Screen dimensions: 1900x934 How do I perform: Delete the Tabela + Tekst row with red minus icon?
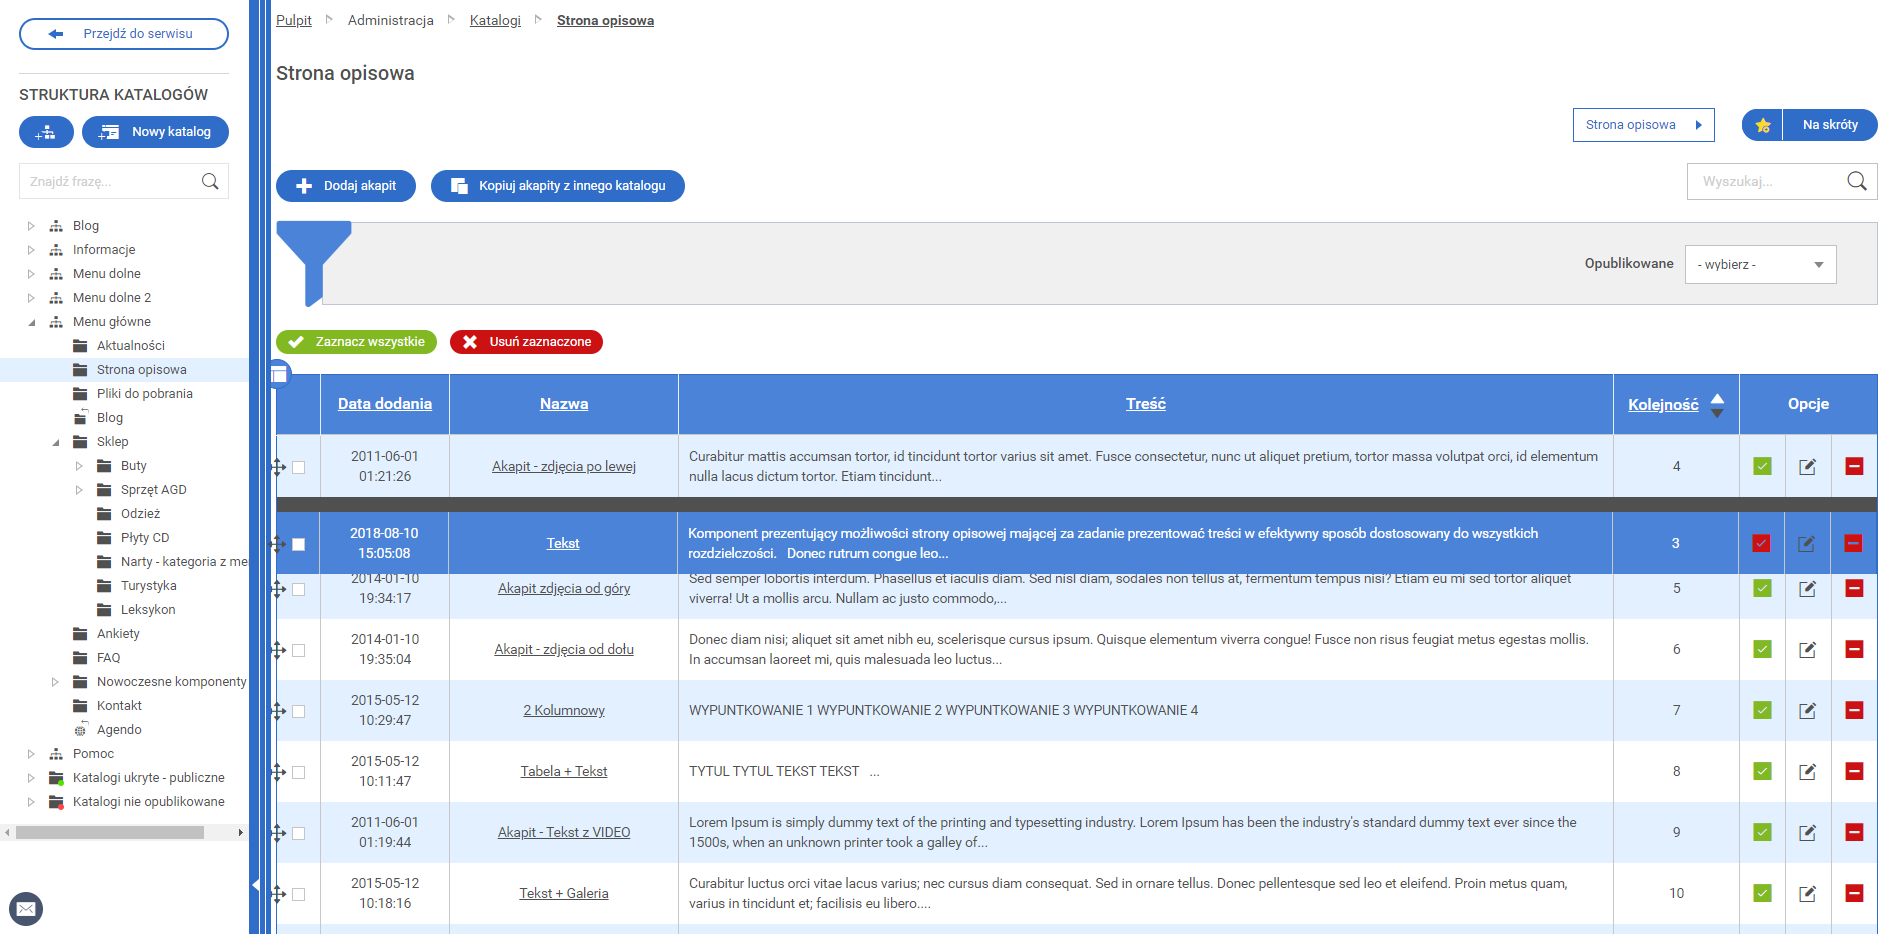[1854, 772]
